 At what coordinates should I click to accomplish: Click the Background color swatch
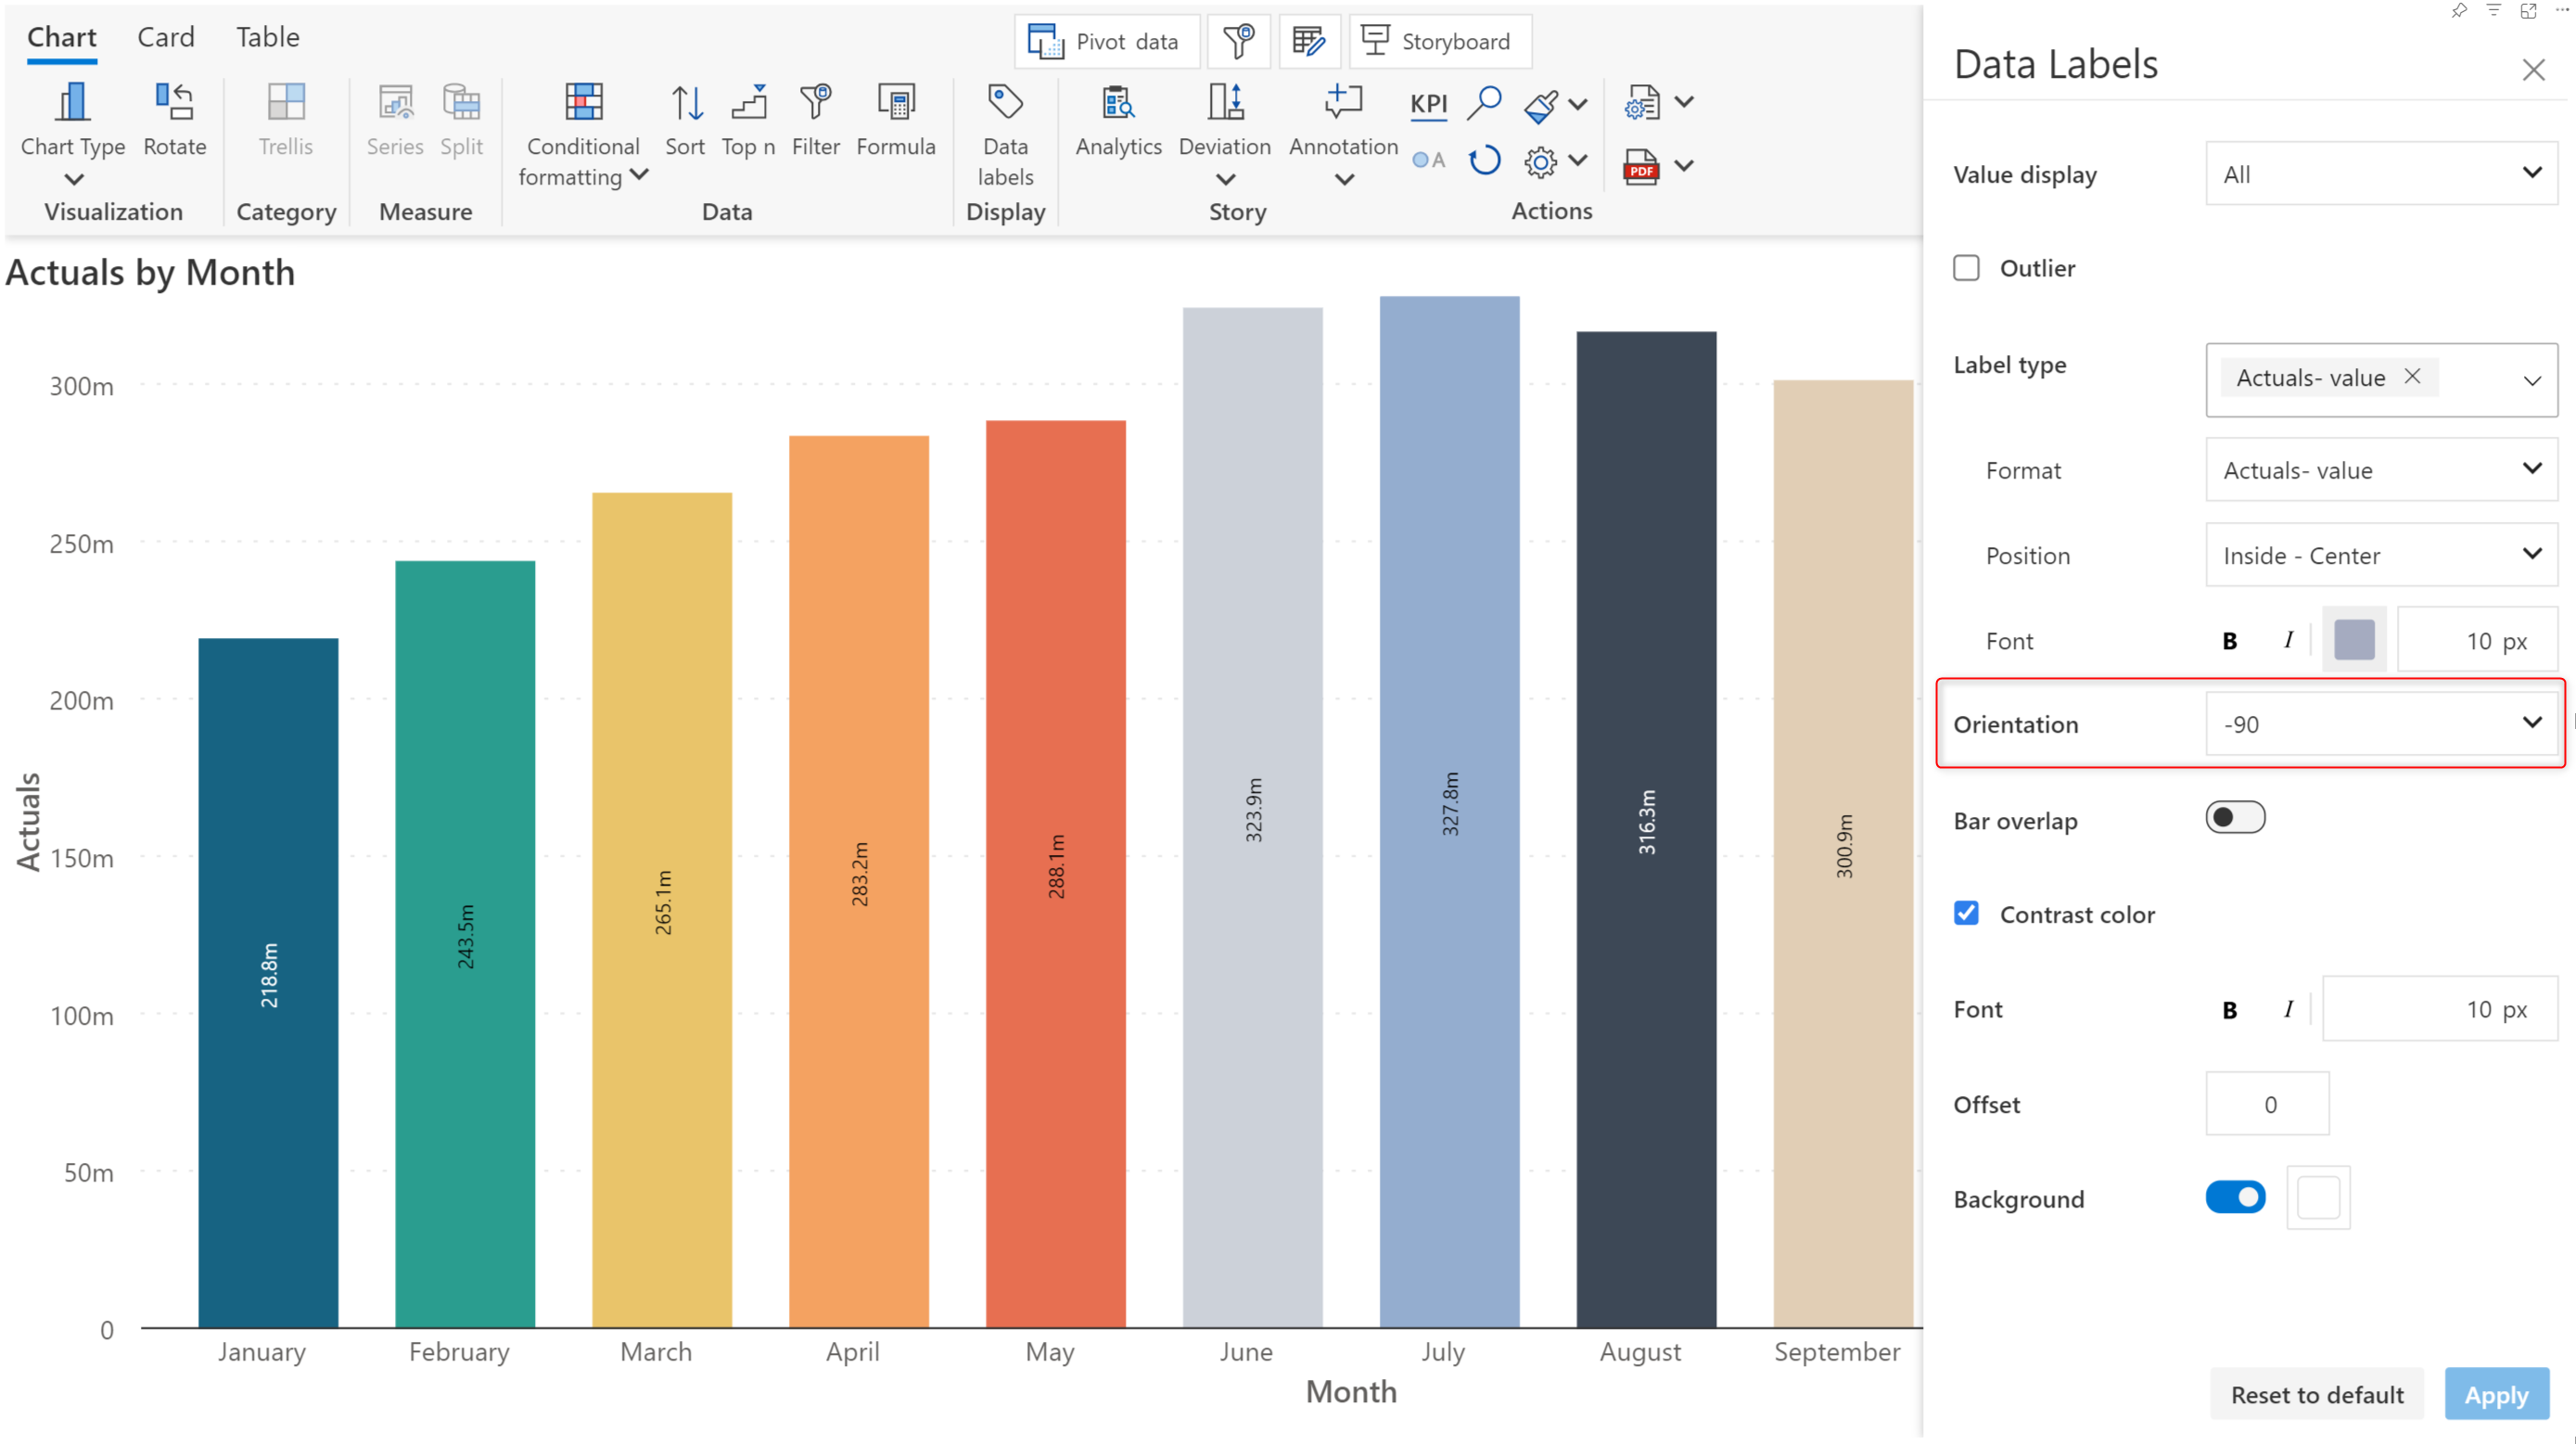point(2318,1197)
